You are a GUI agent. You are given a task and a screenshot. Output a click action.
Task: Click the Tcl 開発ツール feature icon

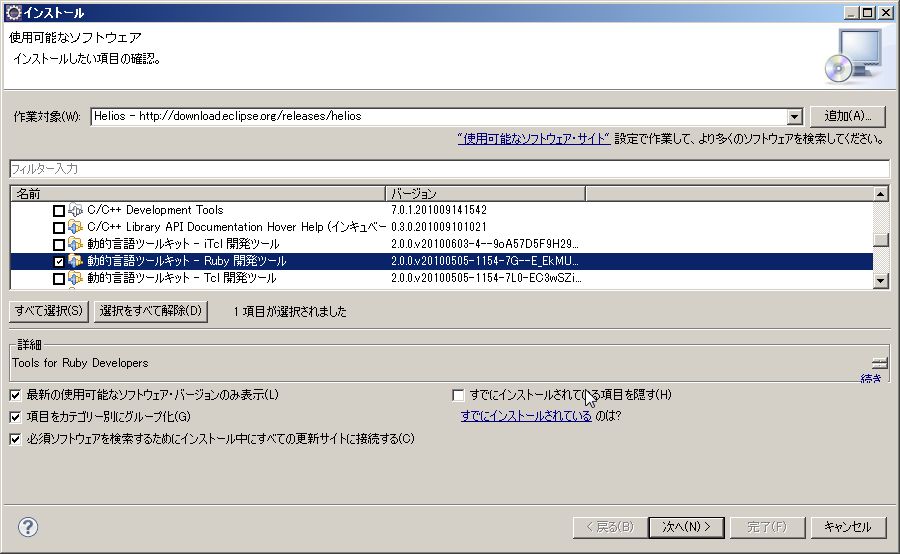click(x=75, y=278)
